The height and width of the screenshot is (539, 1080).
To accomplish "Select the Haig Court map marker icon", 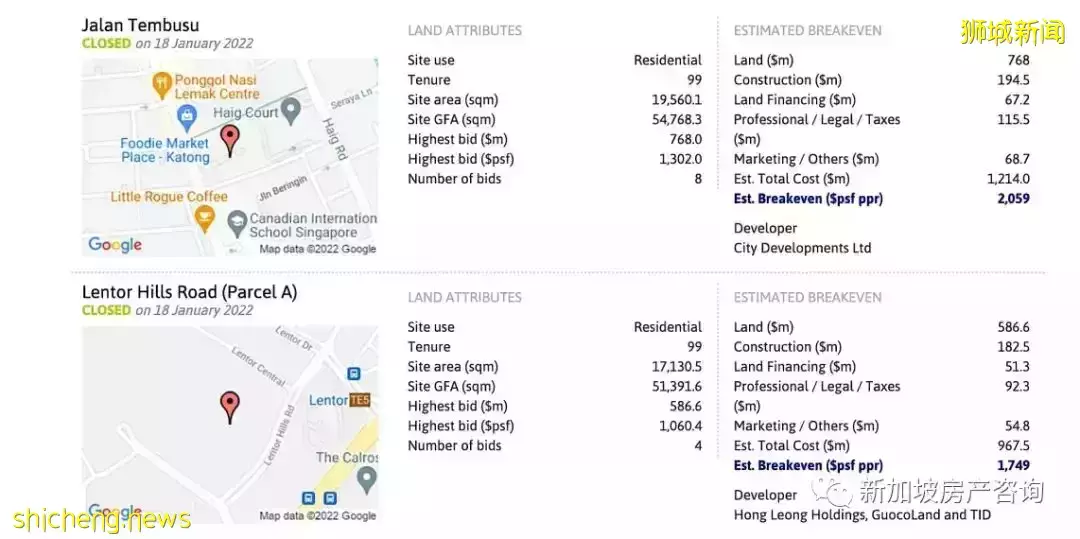I will tap(291, 108).
